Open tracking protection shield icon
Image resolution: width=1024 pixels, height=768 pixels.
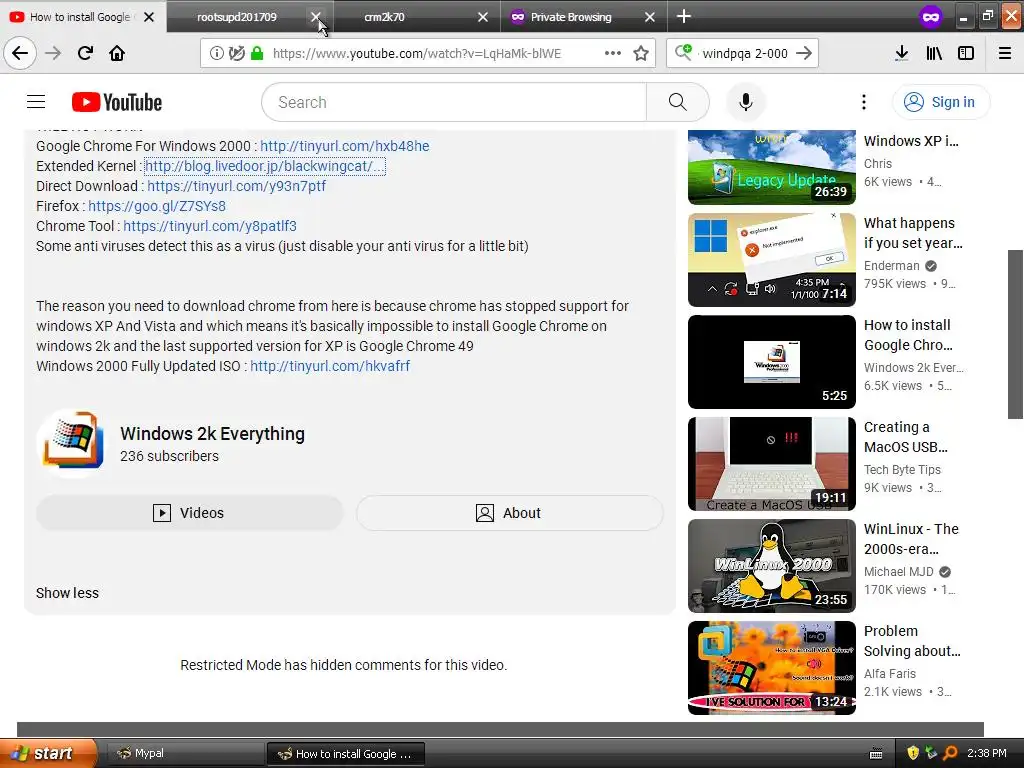[x=236, y=54]
